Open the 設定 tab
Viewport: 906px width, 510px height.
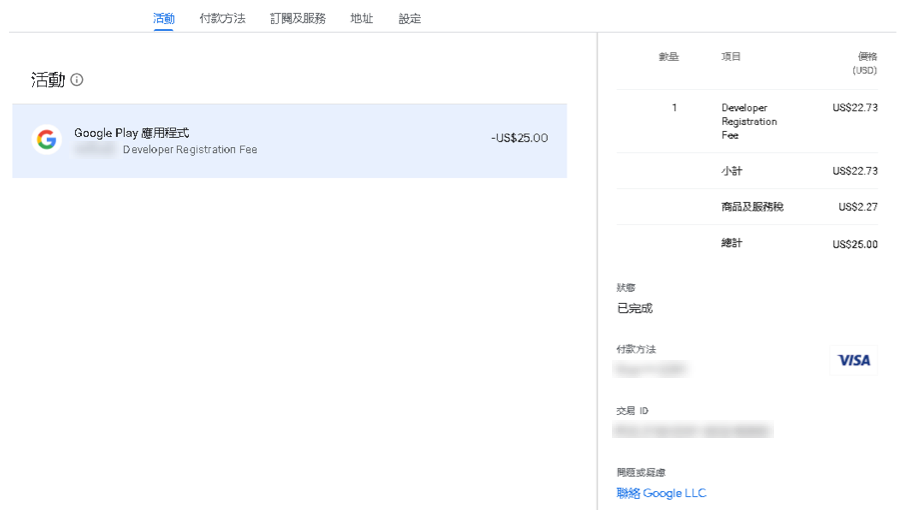tap(410, 18)
